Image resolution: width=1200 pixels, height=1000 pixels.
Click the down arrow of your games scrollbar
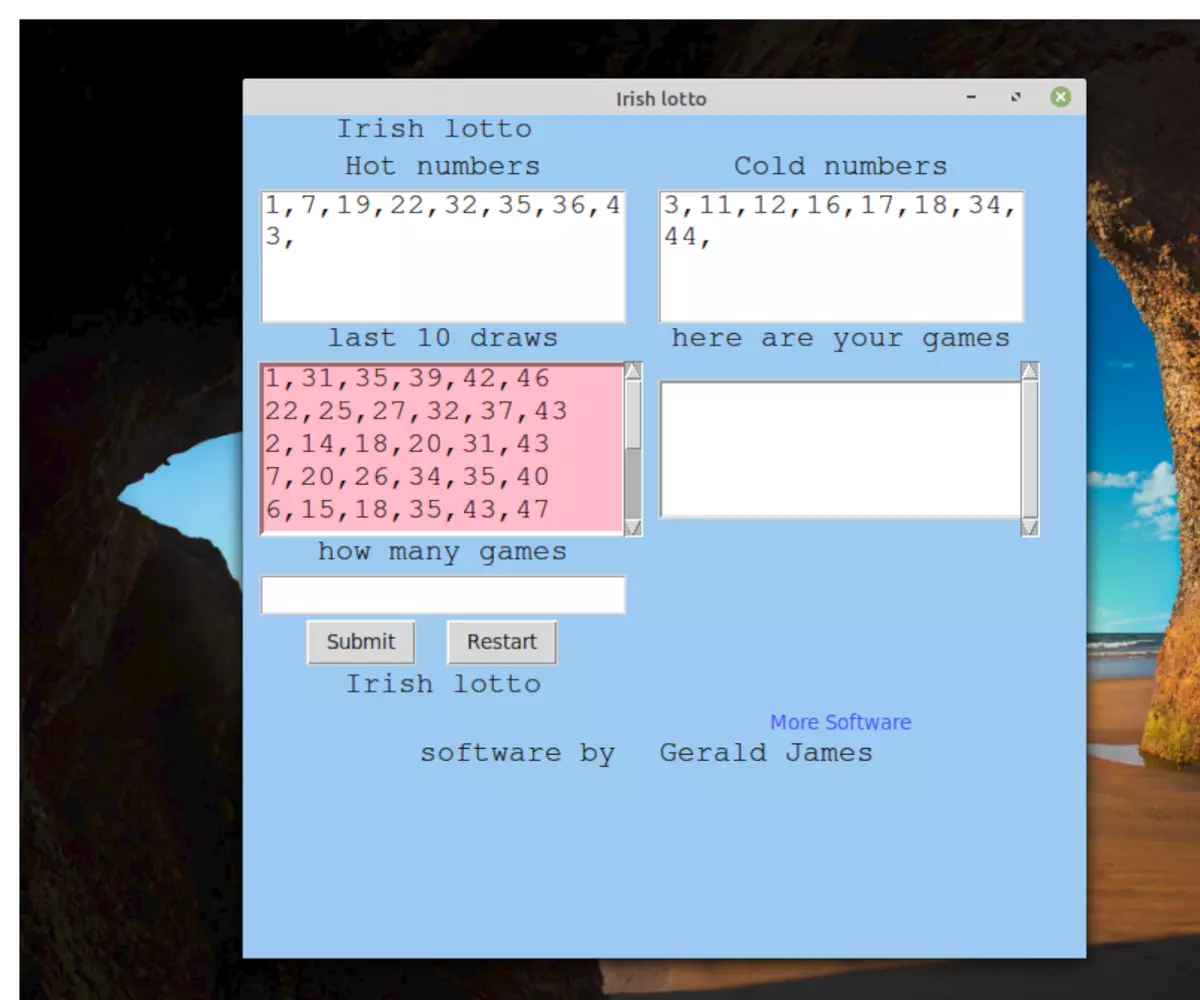pyautogui.click(x=1030, y=527)
